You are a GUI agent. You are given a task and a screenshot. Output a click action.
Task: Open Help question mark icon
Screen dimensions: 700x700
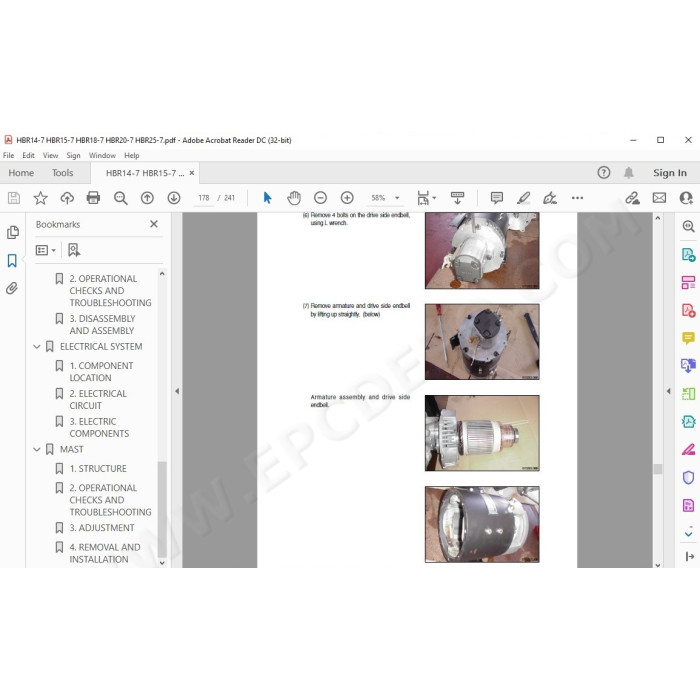(604, 173)
